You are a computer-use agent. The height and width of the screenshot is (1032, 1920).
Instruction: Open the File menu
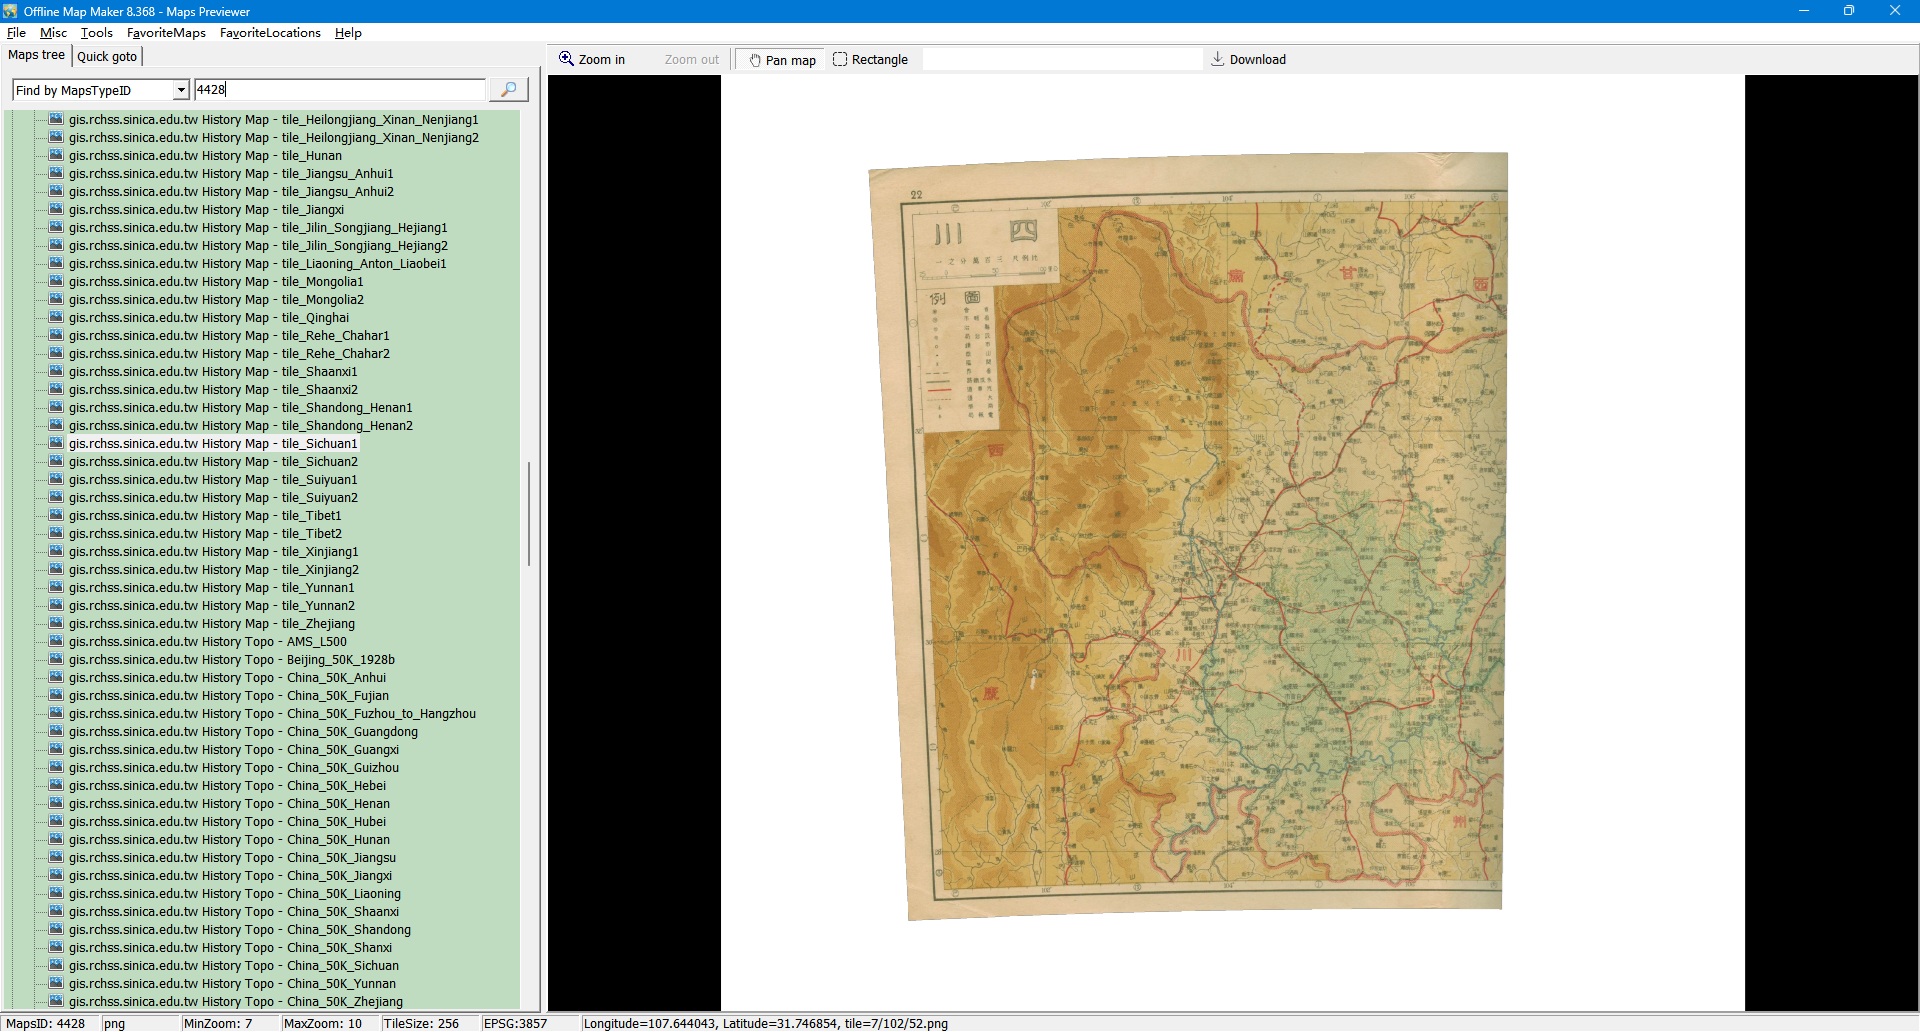pyautogui.click(x=16, y=33)
